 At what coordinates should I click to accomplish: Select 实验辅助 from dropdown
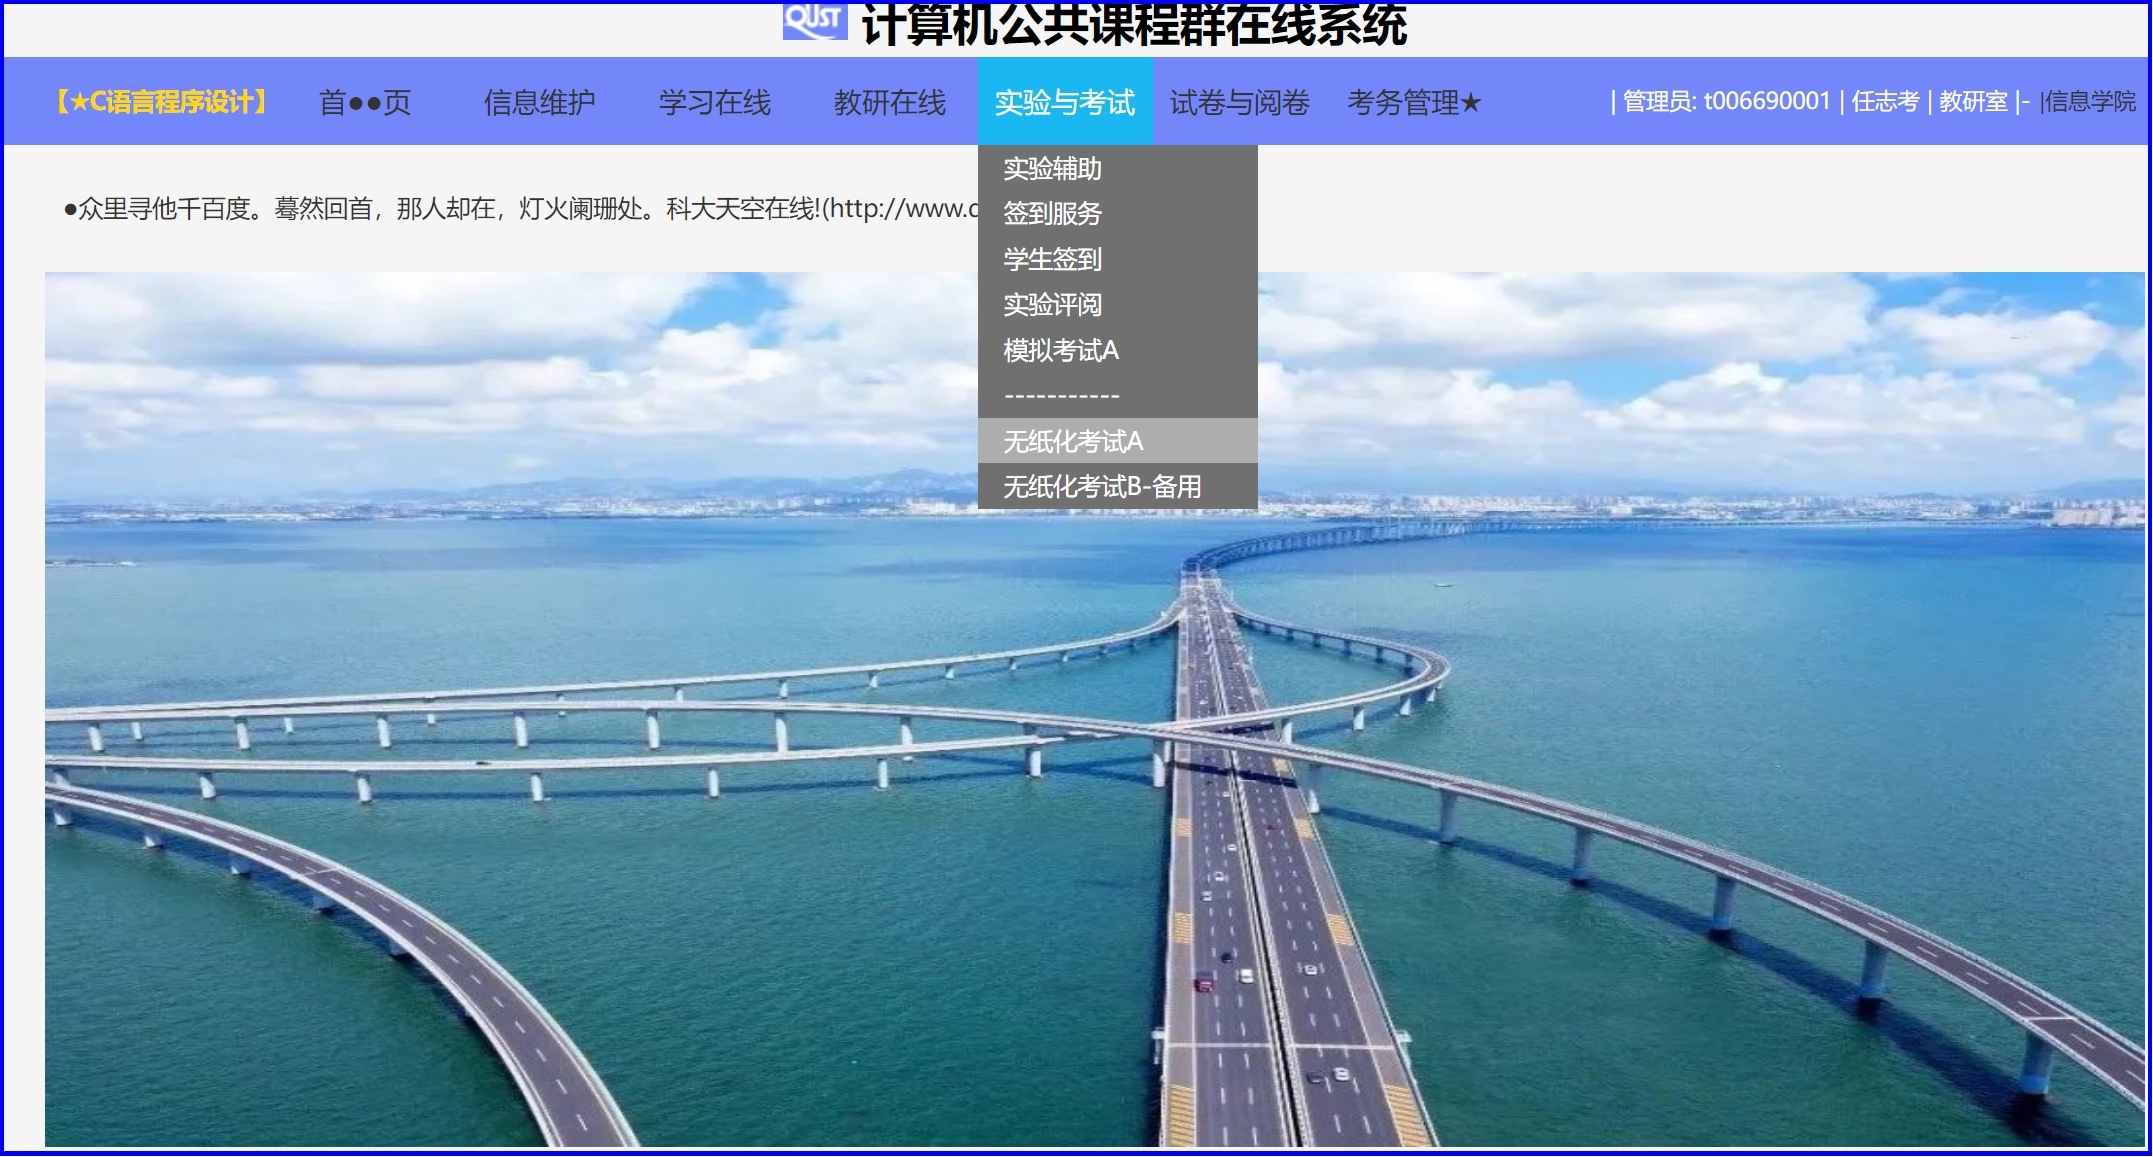click(1052, 168)
